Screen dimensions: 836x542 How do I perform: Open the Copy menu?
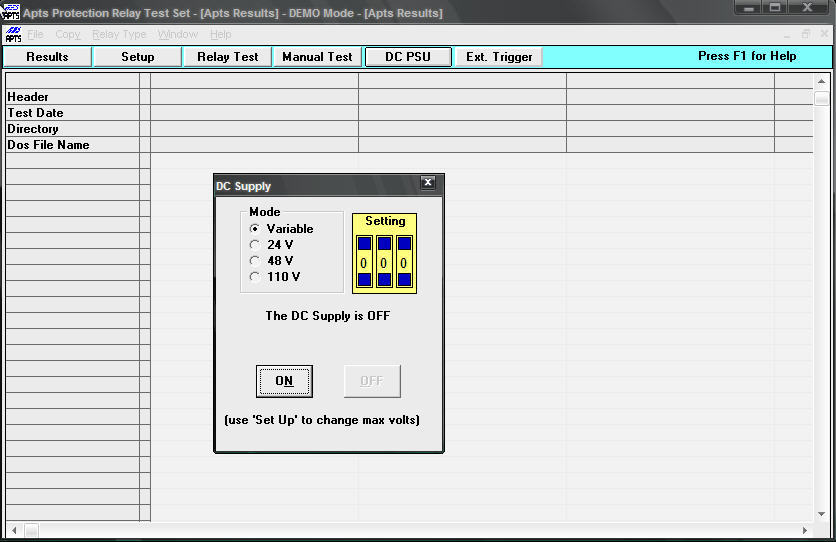68,34
